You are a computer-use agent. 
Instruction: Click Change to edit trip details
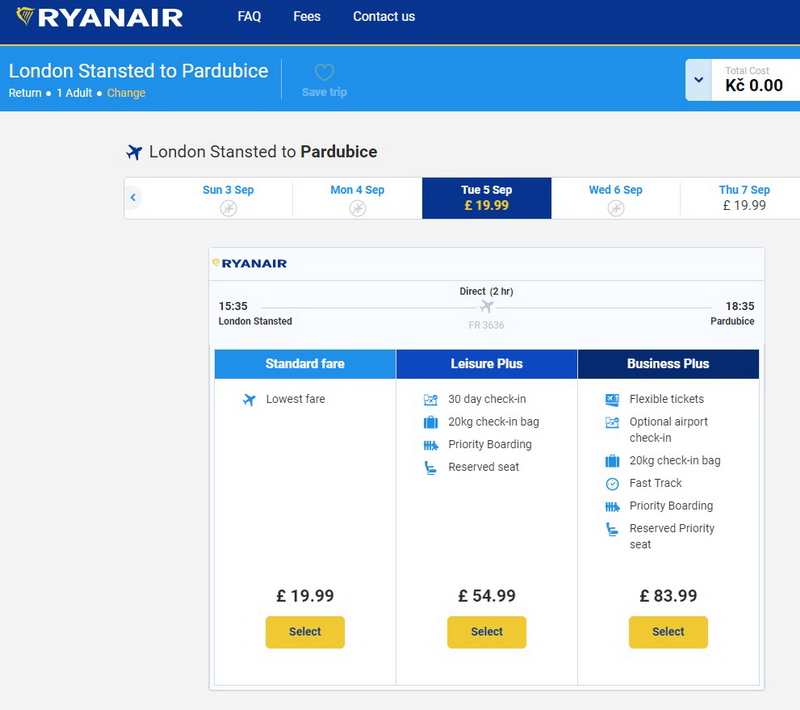[126, 93]
